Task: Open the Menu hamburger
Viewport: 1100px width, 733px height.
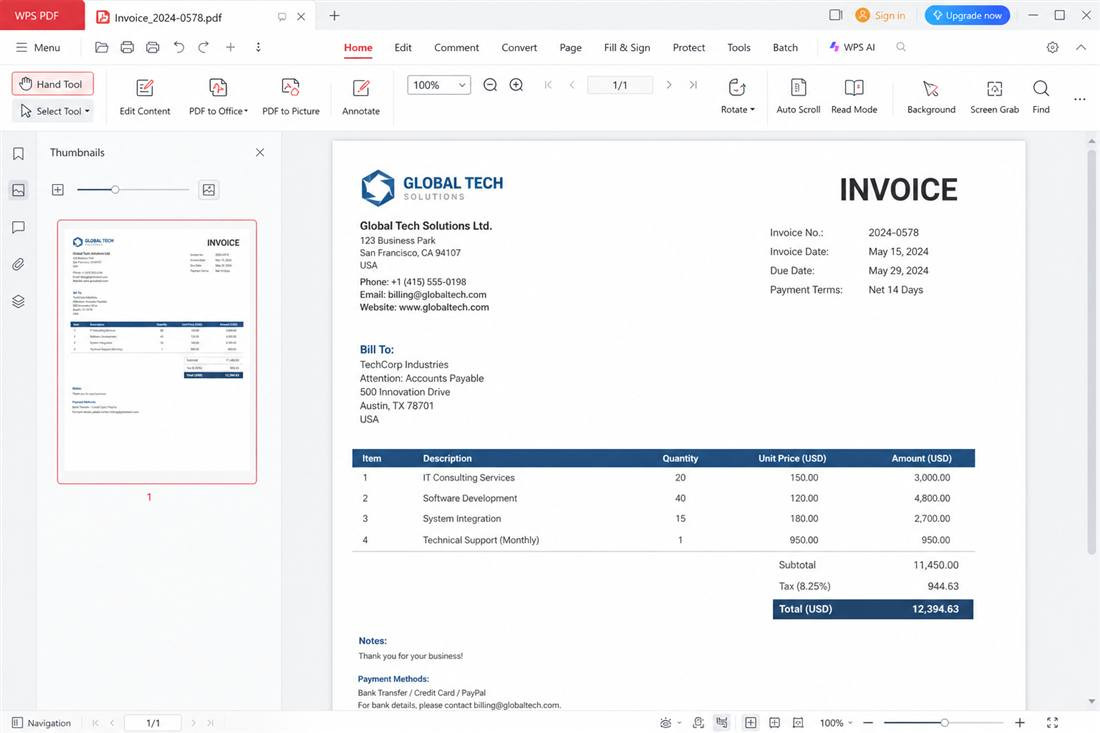Action: click(38, 47)
